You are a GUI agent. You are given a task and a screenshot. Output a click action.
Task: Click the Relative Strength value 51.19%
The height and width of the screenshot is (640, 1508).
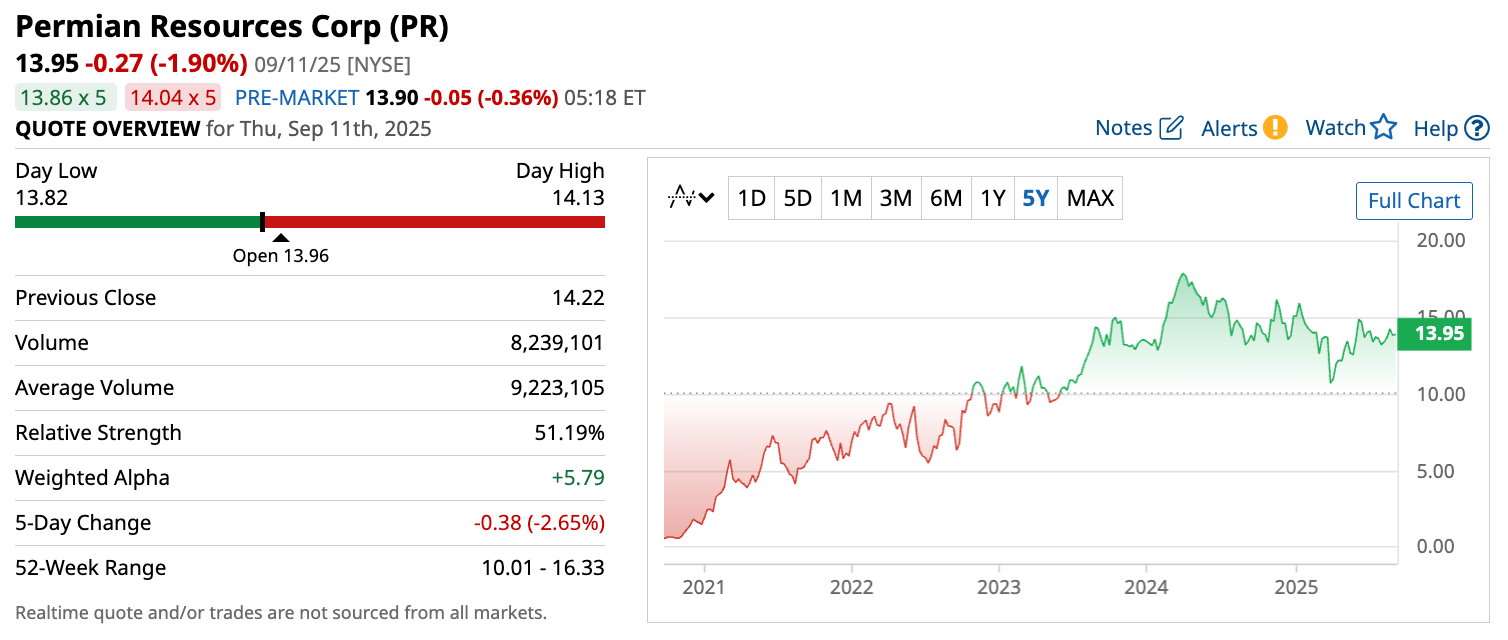(x=570, y=433)
